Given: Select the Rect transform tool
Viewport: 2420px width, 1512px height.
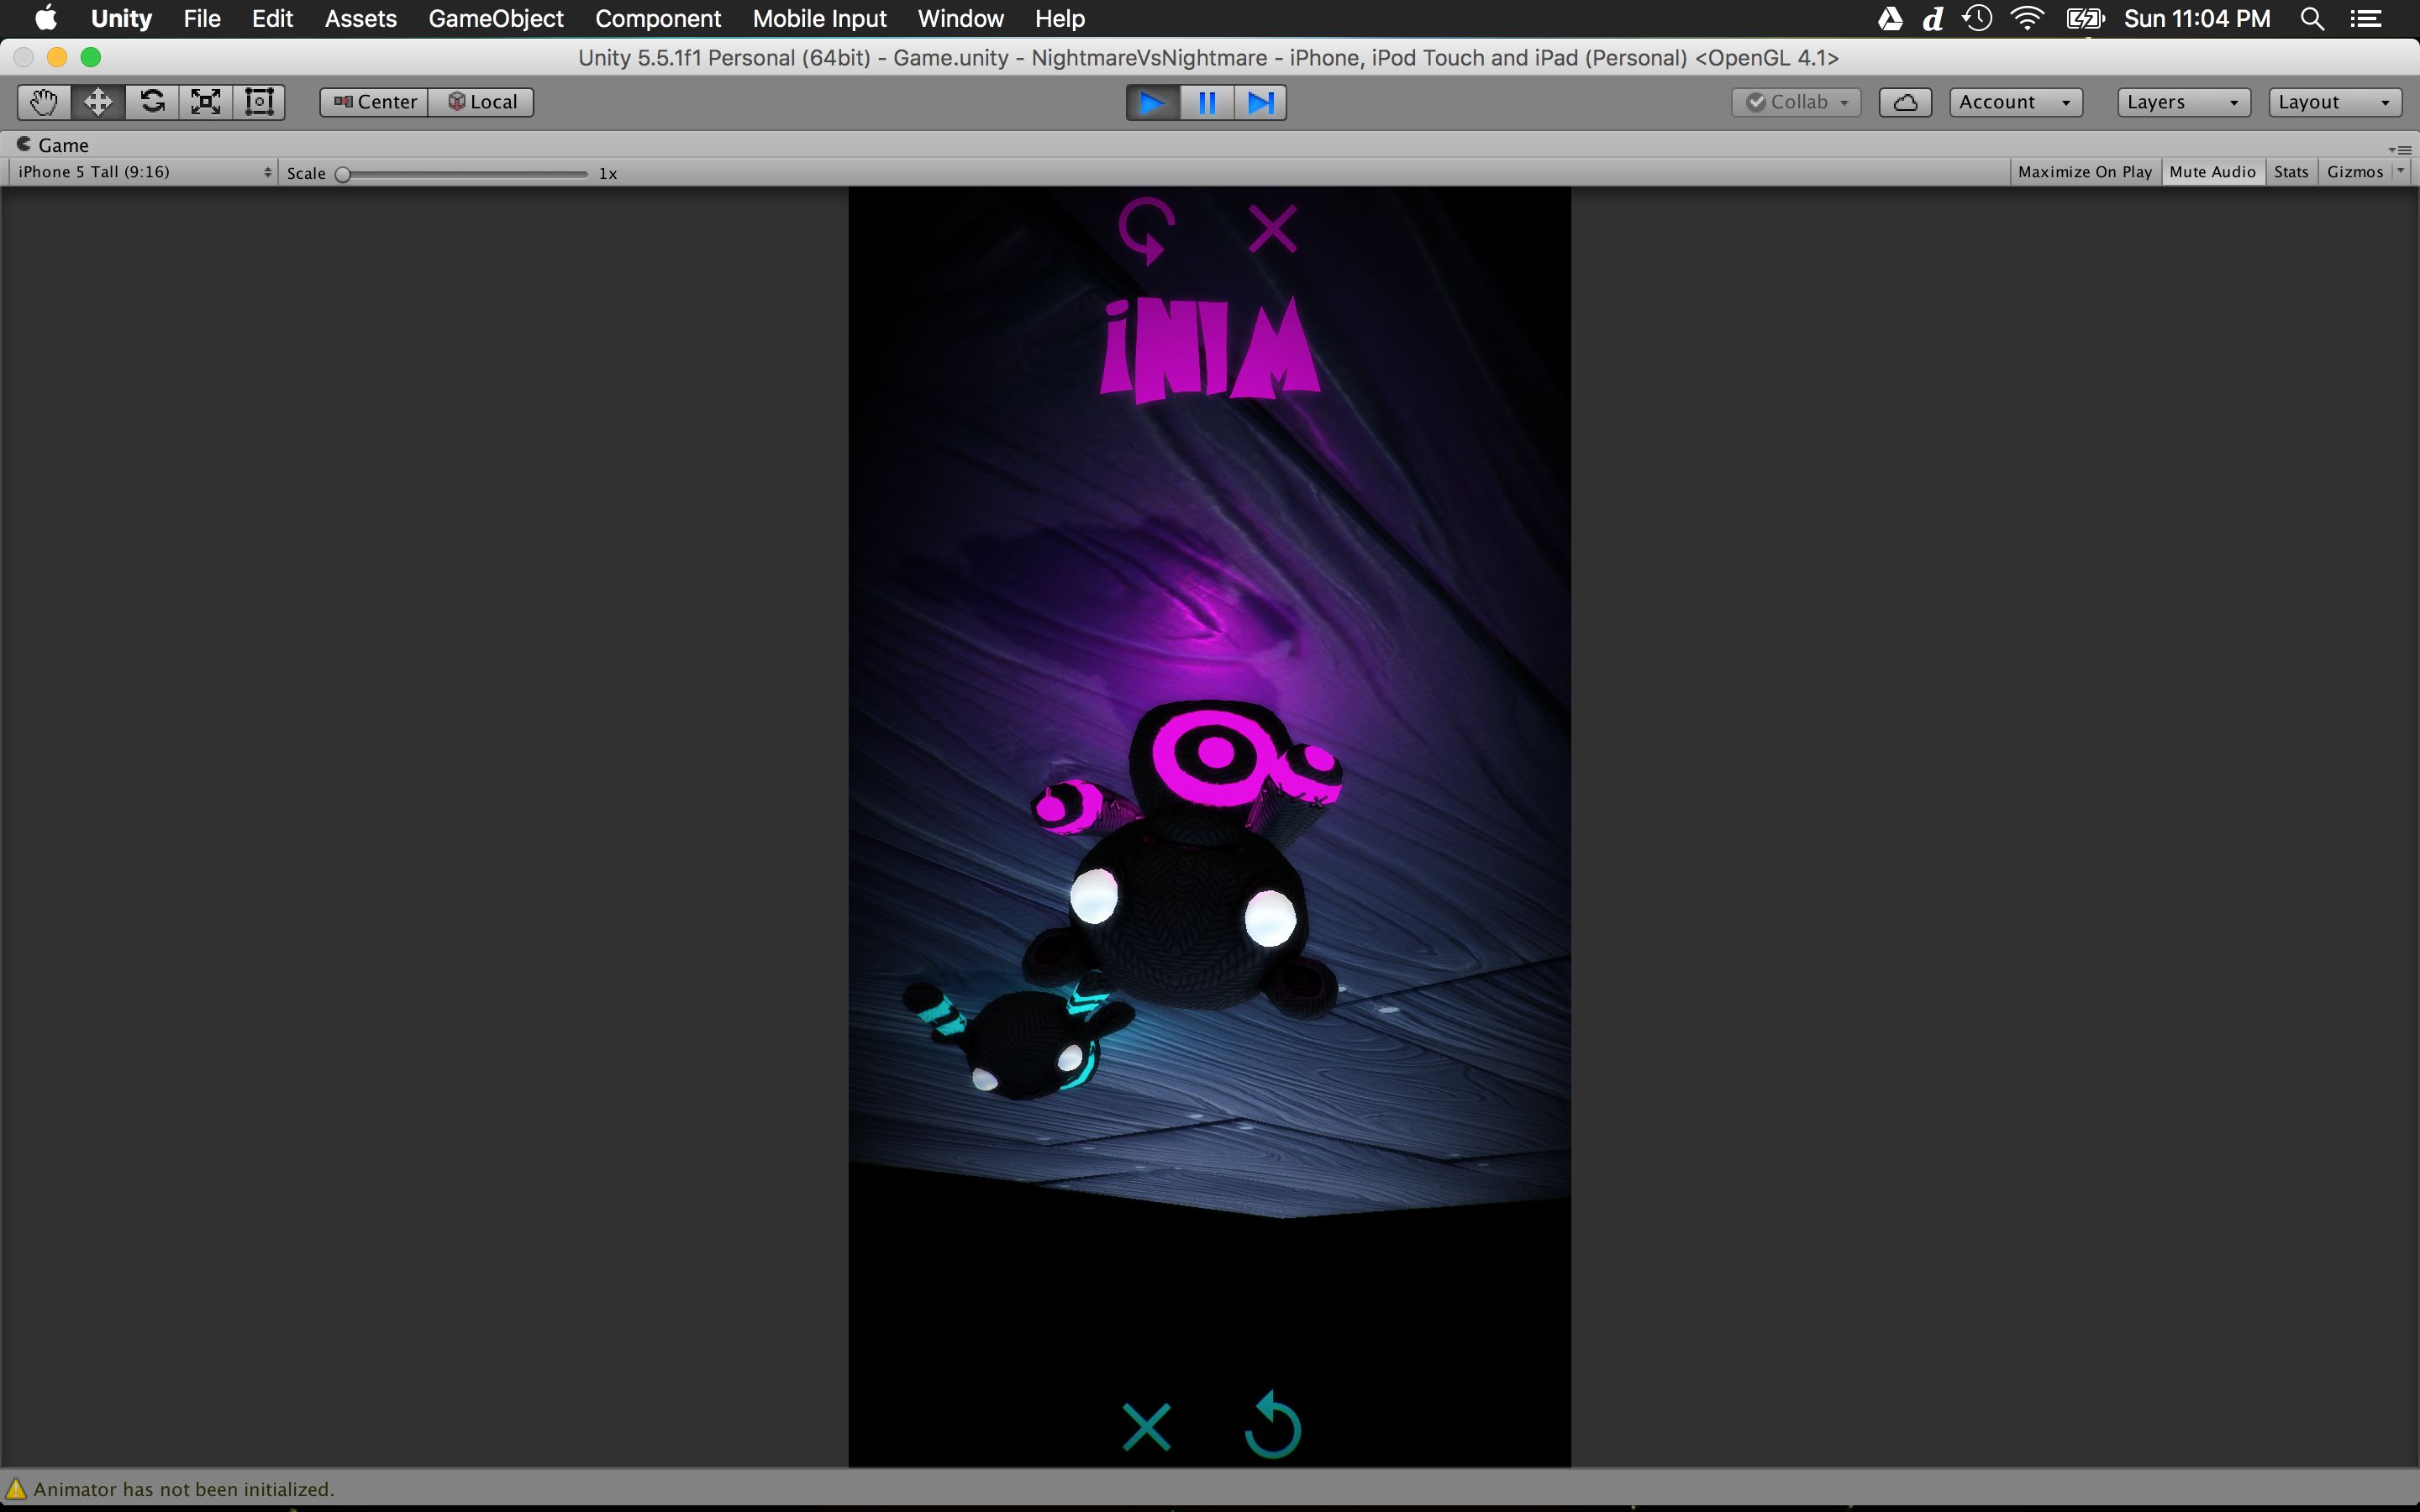Looking at the screenshot, I should [x=259, y=102].
